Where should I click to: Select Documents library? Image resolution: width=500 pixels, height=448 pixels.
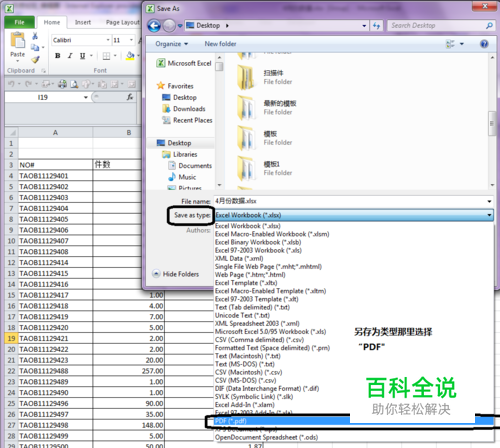point(190,166)
